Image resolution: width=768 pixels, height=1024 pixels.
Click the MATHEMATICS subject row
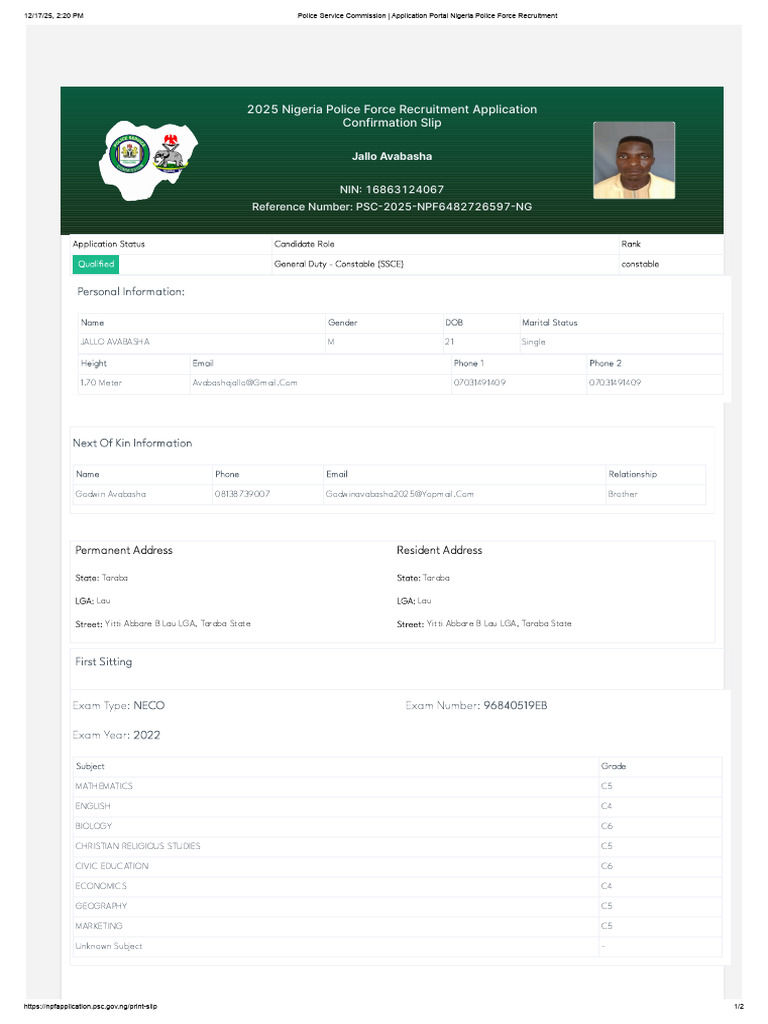(x=398, y=786)
